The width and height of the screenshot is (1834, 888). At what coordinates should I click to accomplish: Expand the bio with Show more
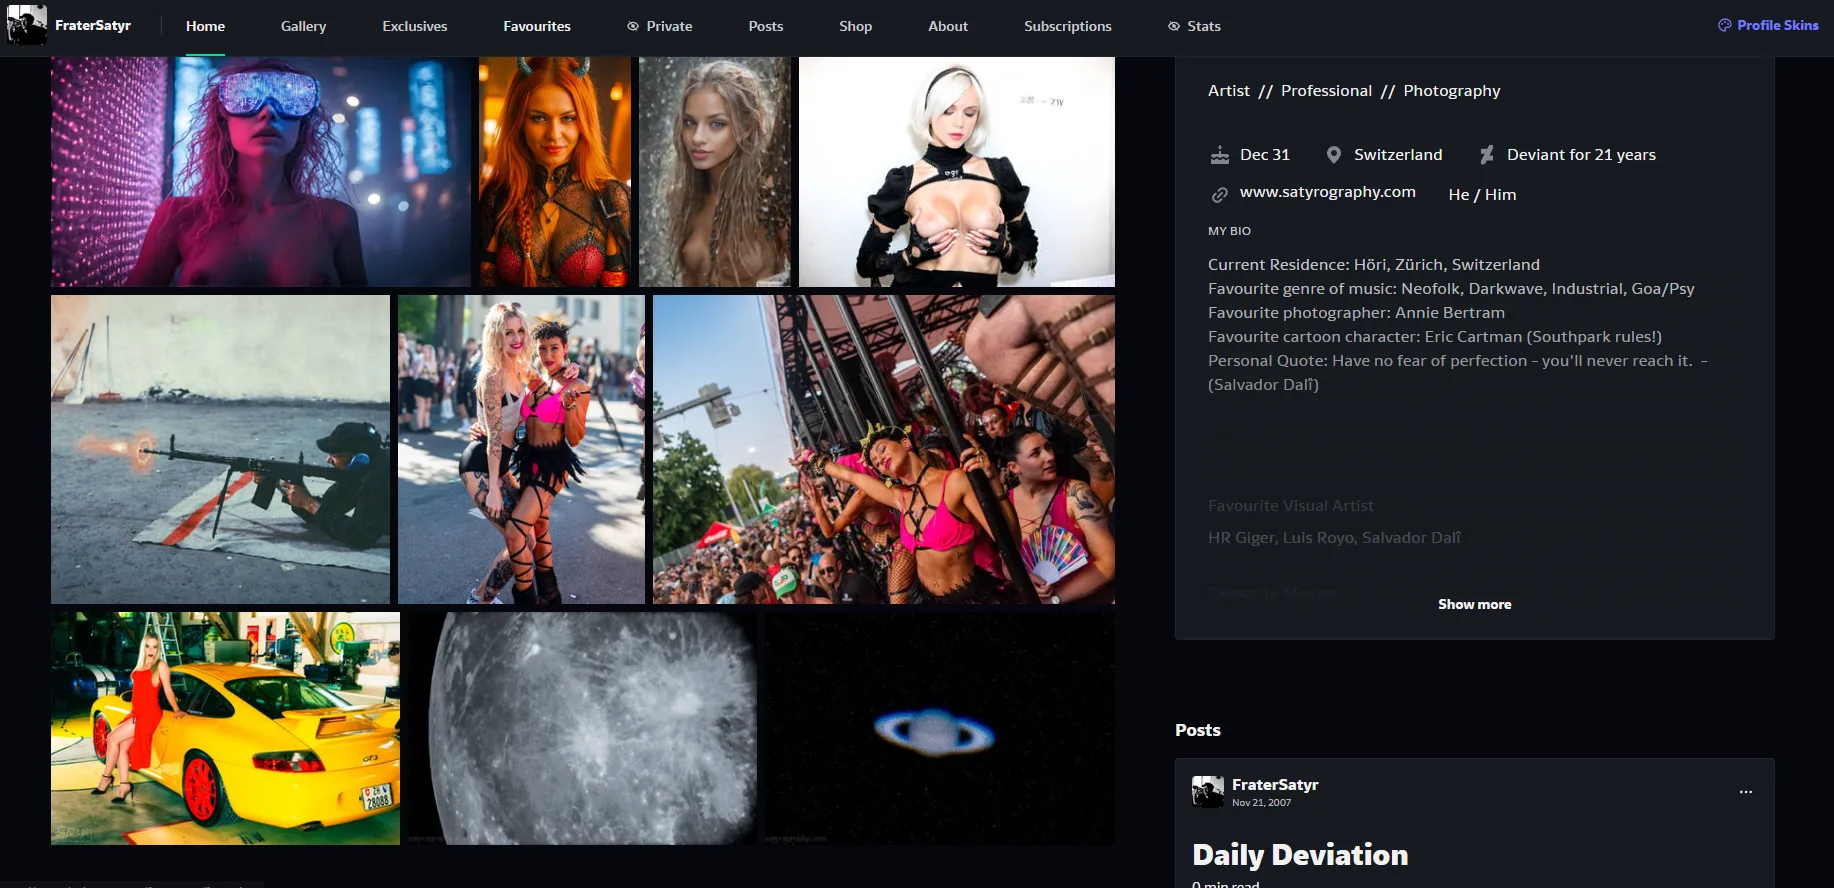[1474, 604]
